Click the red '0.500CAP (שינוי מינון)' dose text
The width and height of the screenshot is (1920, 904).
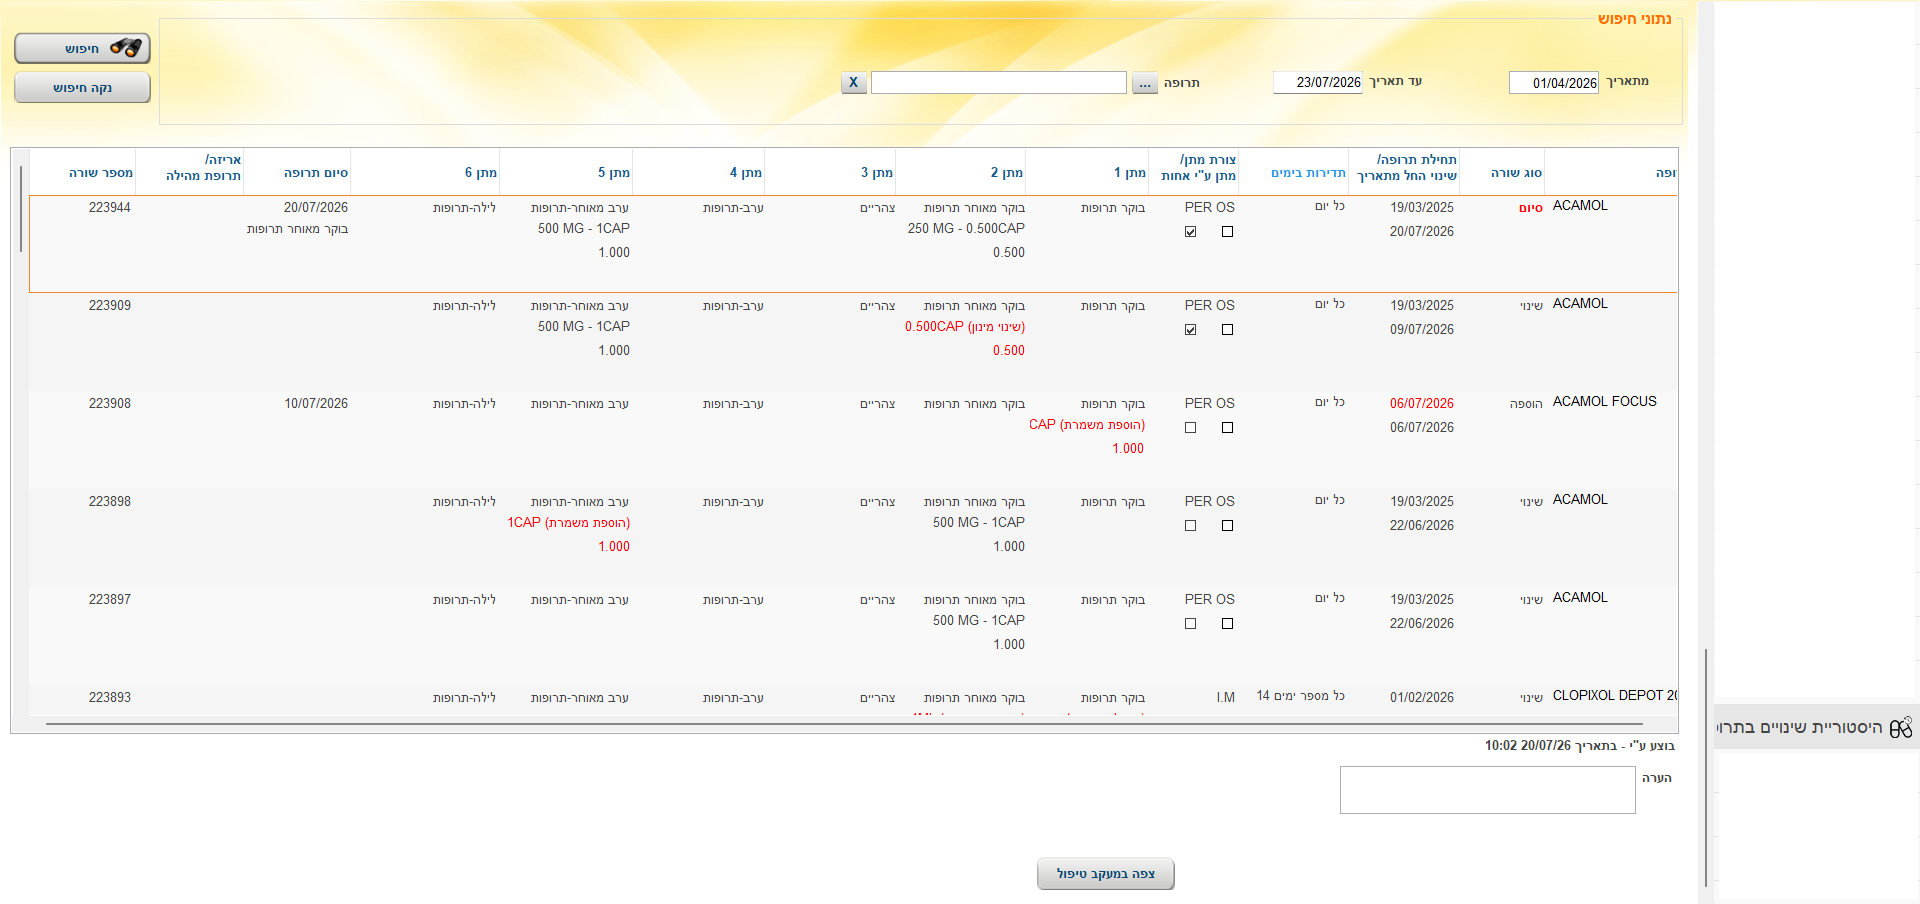point(965,327)
